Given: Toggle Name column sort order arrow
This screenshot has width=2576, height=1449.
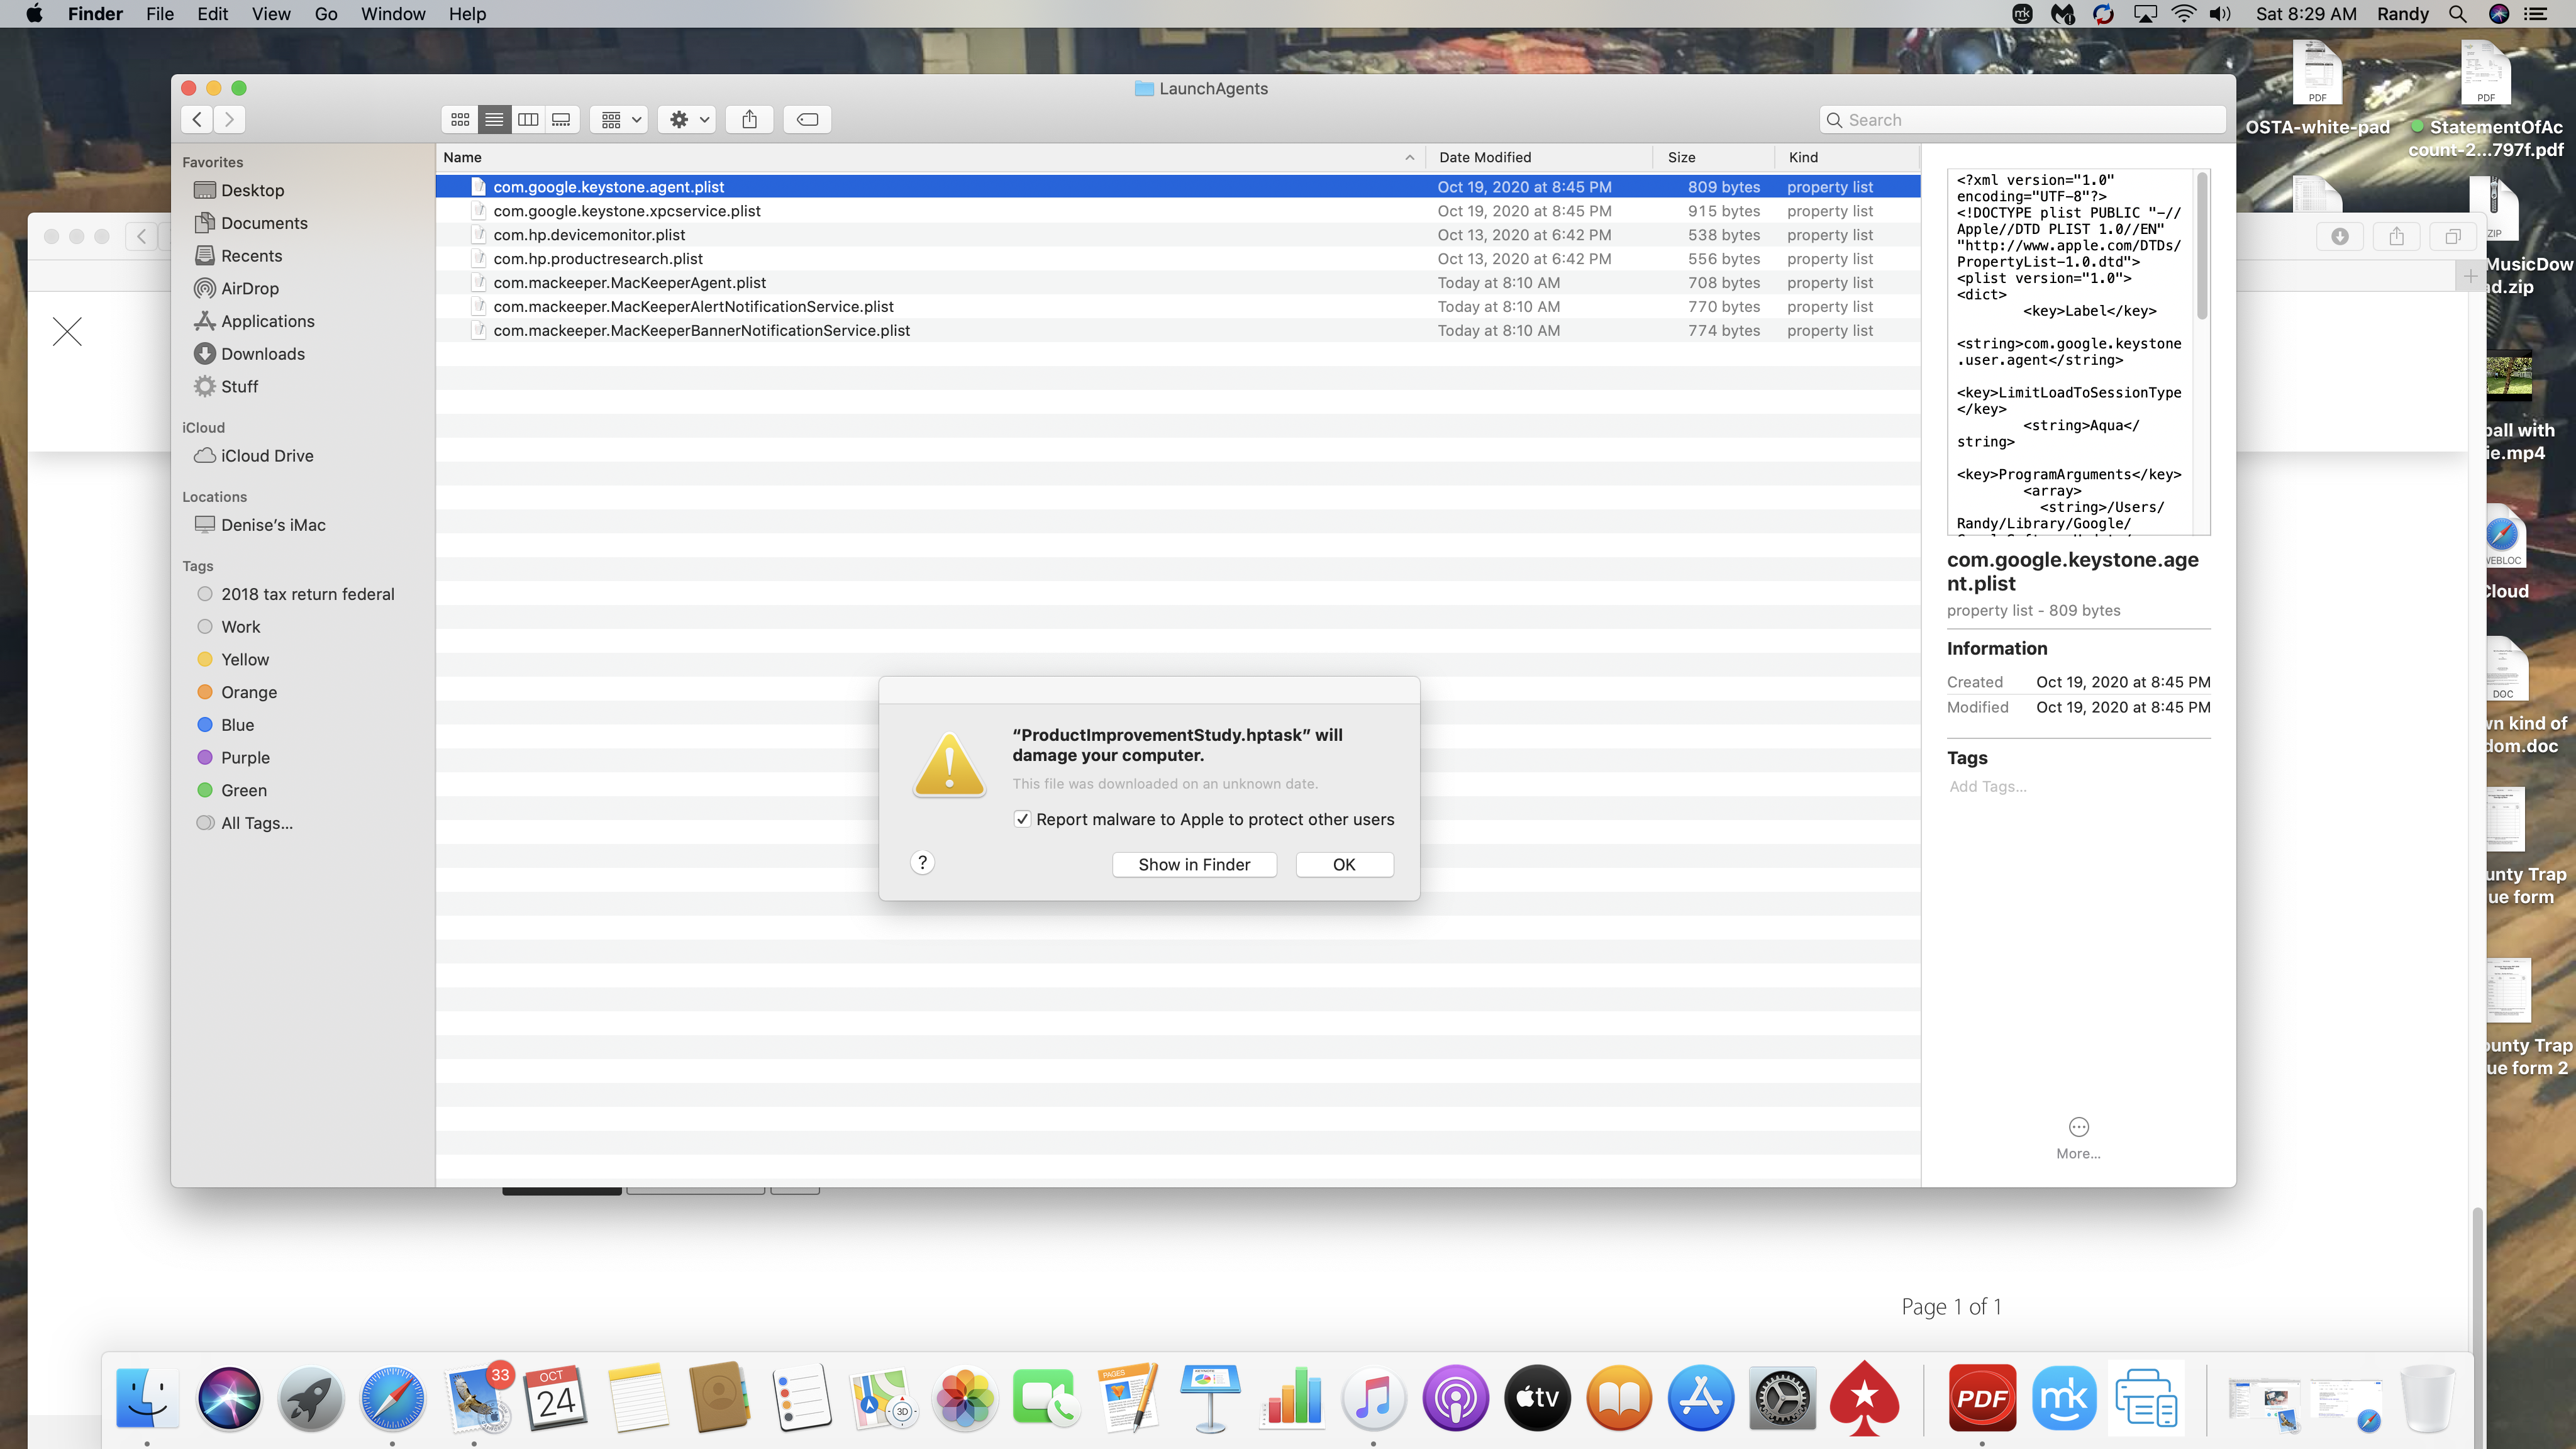Looking at the screenshot, I should (x=1409, y=158).
